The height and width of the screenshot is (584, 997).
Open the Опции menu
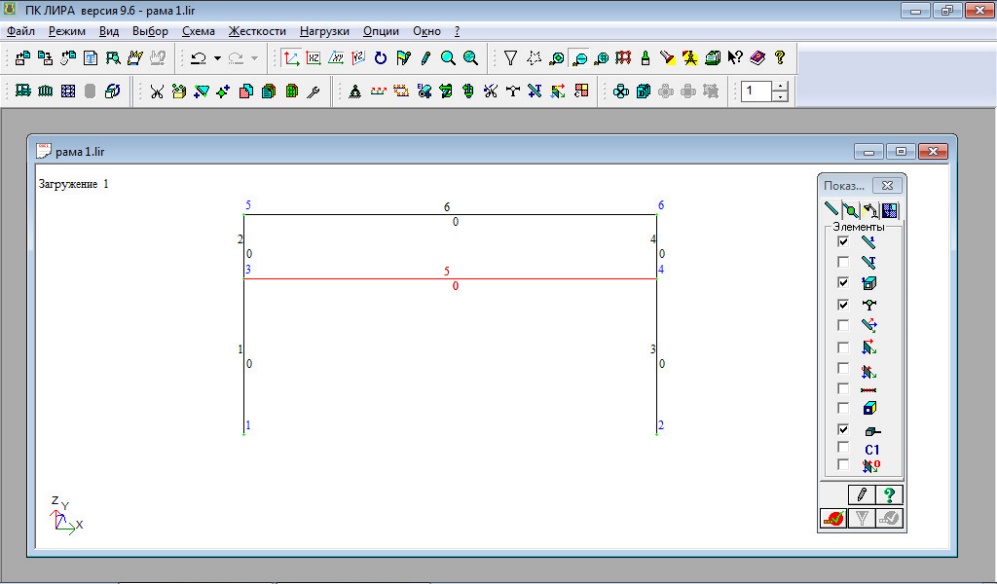(381, 31)
